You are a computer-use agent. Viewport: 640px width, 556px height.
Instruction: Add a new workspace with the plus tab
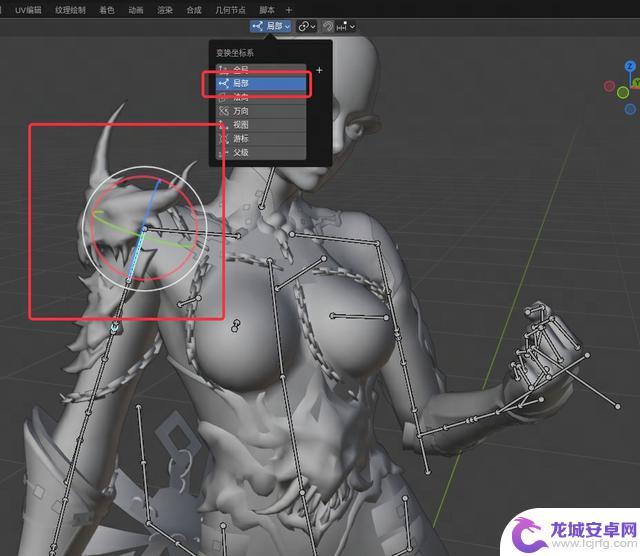point(289,10)
